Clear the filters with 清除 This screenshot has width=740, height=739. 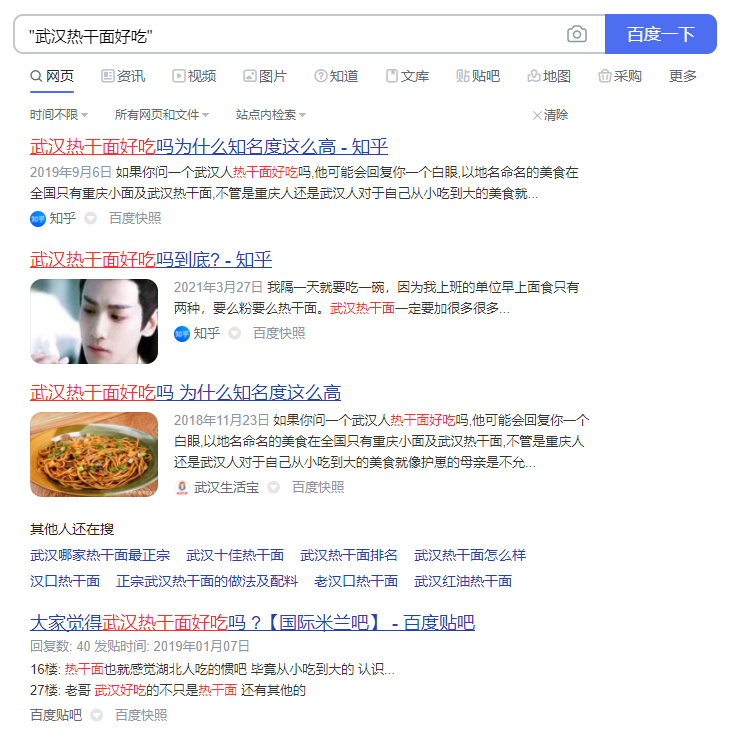[x=550, y=115]
